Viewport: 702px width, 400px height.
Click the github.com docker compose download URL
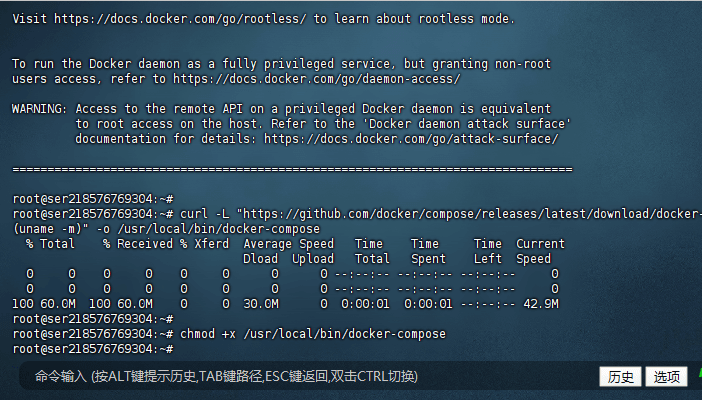(x=472, y=214)
